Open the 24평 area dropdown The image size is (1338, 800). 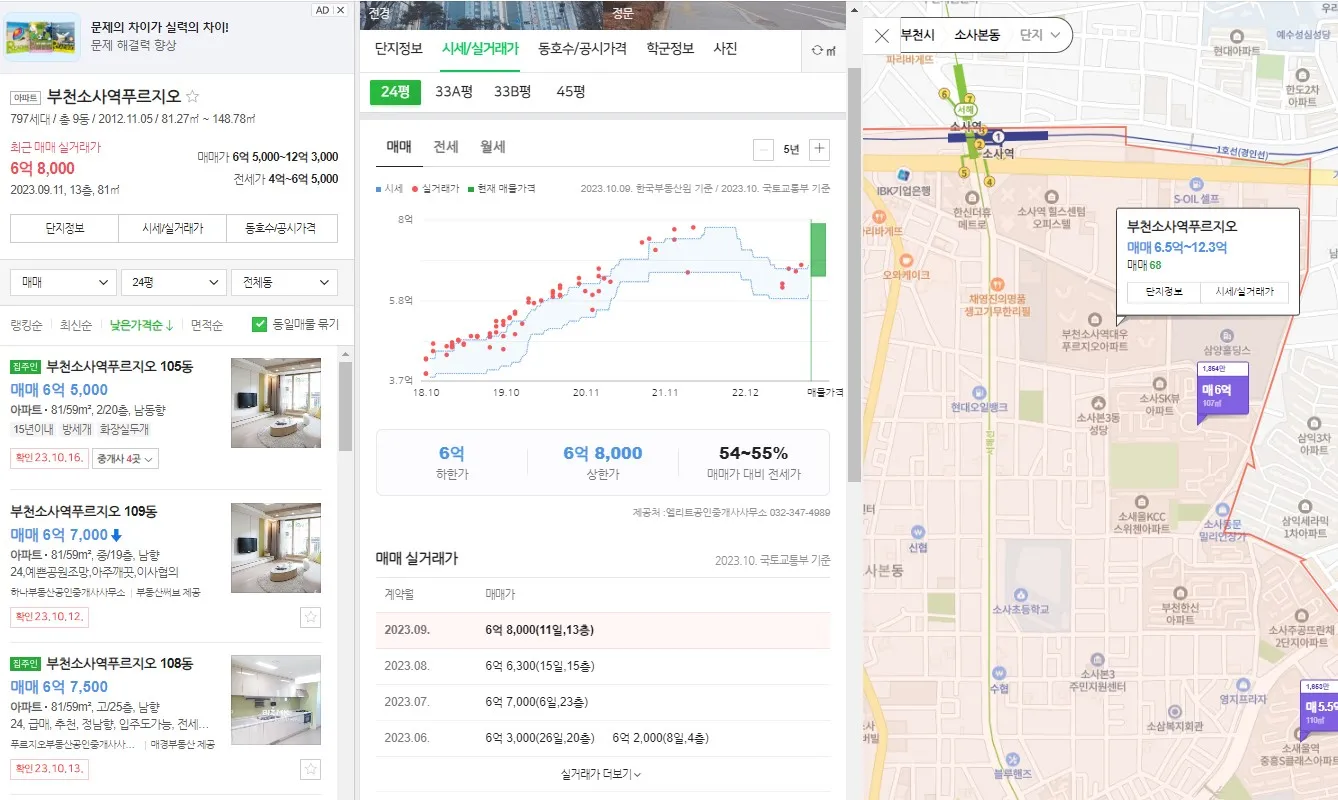pos(174,282)
